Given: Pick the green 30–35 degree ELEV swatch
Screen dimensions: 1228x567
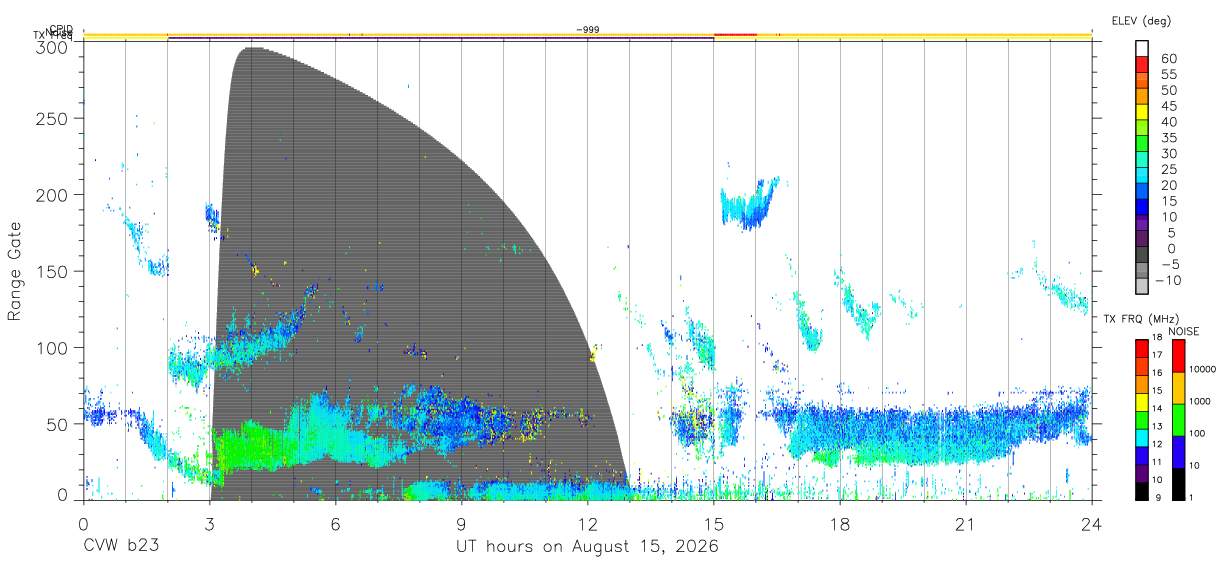Looking at the screenshot, I should click(x=1142, y=145).
